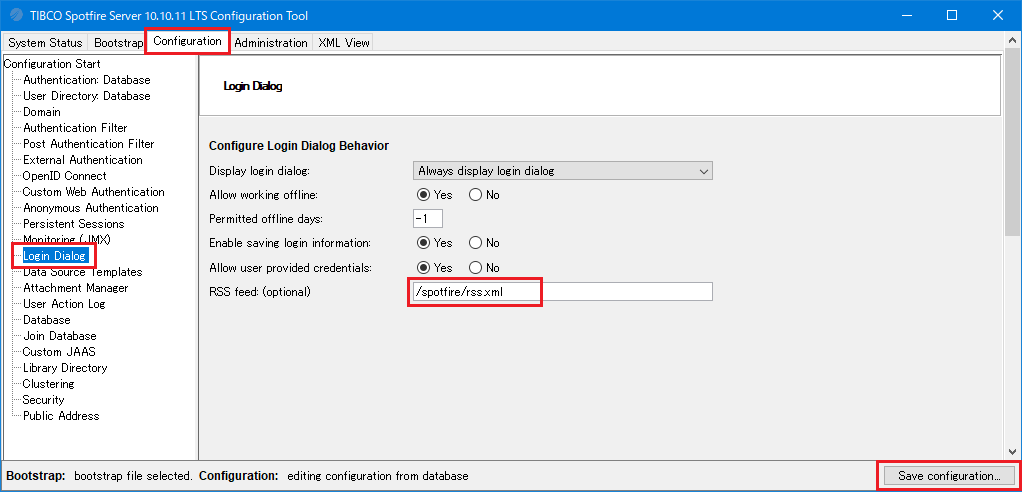Click 'bootstrap file selected.' status text
Screen dimensions: 1022x492
[x=134, y=476]
